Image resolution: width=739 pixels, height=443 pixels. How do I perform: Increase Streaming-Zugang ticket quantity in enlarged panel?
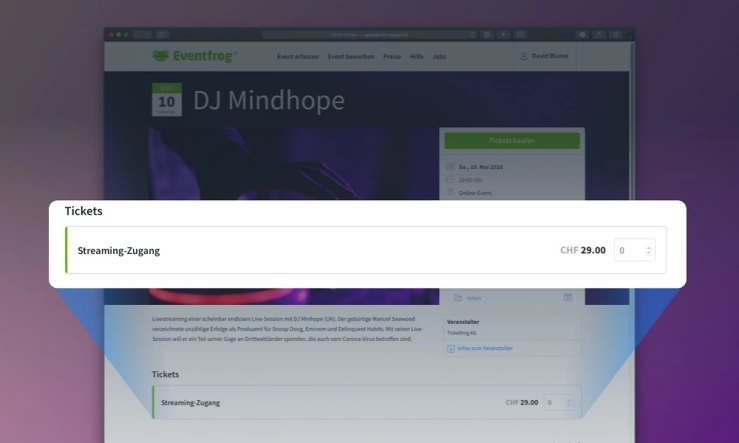pyautogui.click(x=649, y=247)
